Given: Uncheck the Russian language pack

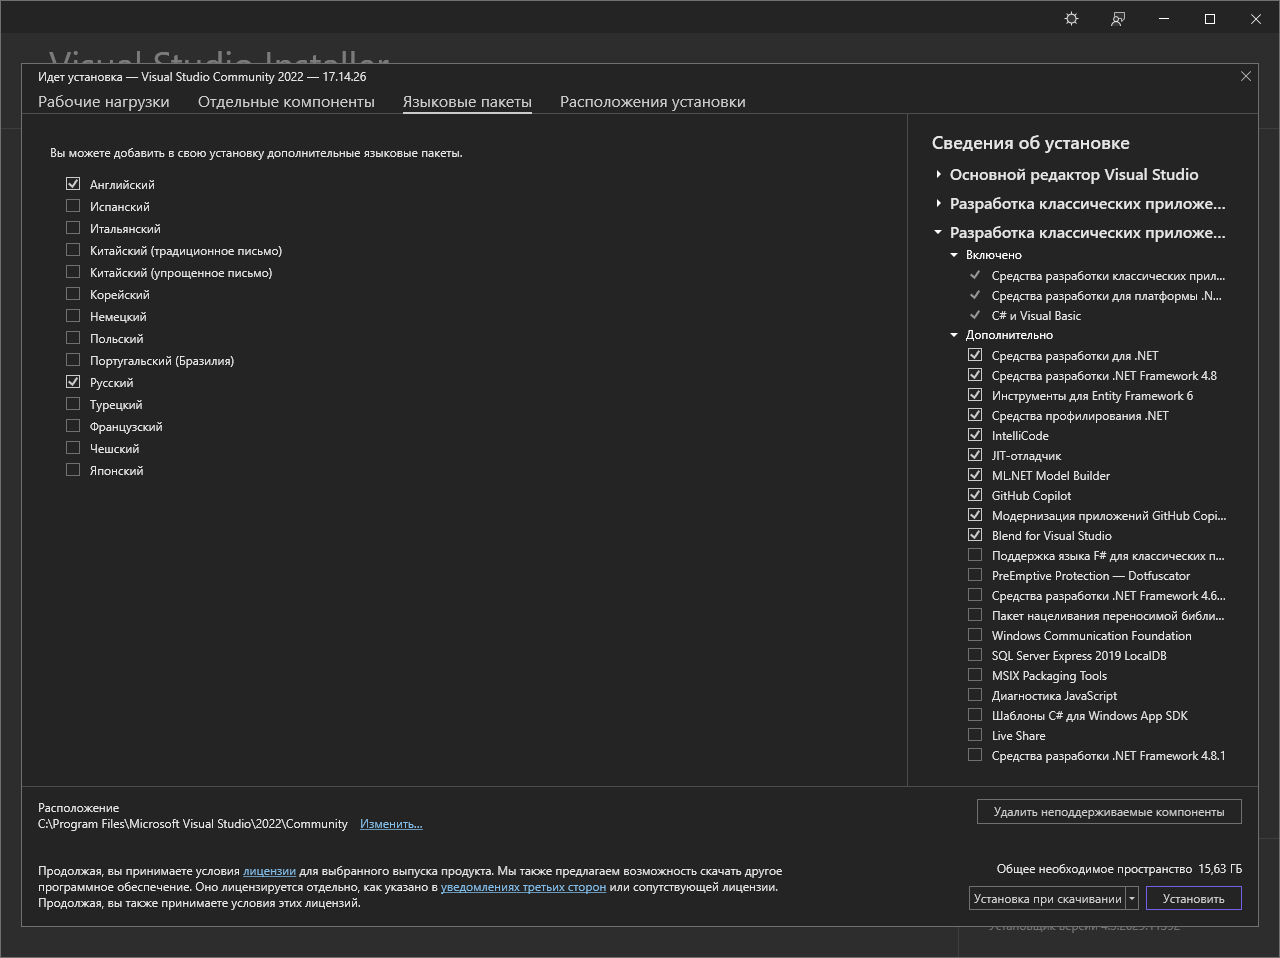Looking at the screenshot, I should click(73, 382).
